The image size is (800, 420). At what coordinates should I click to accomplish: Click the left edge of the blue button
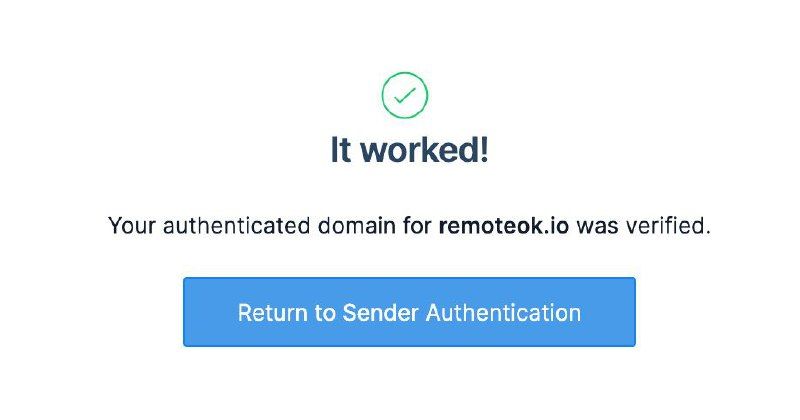coord(190,312)
